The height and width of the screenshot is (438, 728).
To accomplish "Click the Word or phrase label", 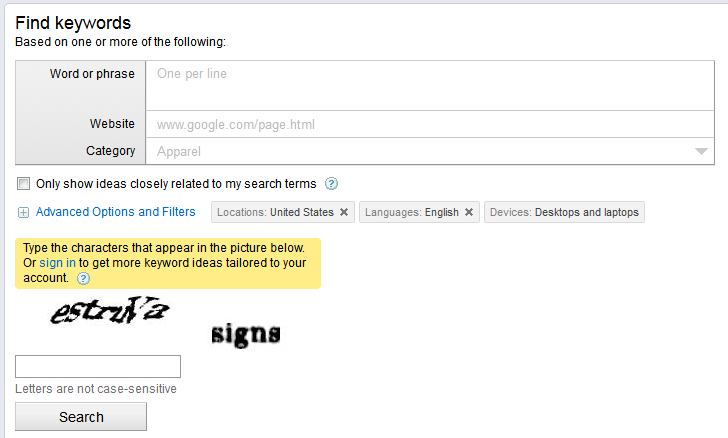I will click(92, 74).
